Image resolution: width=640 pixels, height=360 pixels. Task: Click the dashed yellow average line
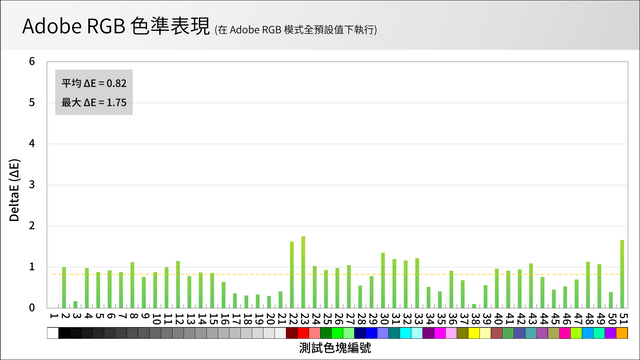(337, 274)
